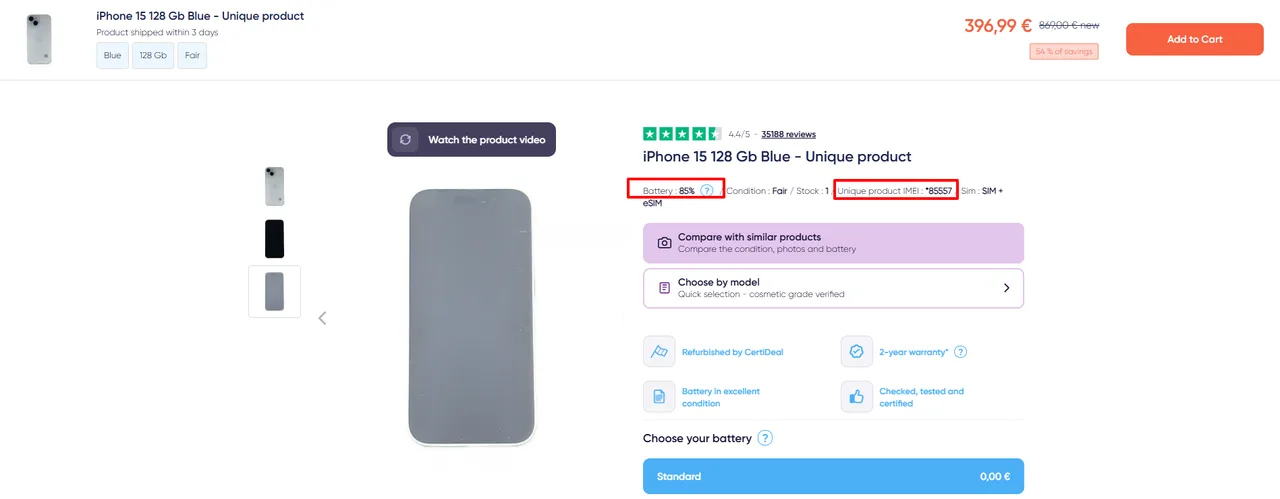Open Choose your battery help icon
The height and width of the screenshot is (499, 1280).
point(765,438)
